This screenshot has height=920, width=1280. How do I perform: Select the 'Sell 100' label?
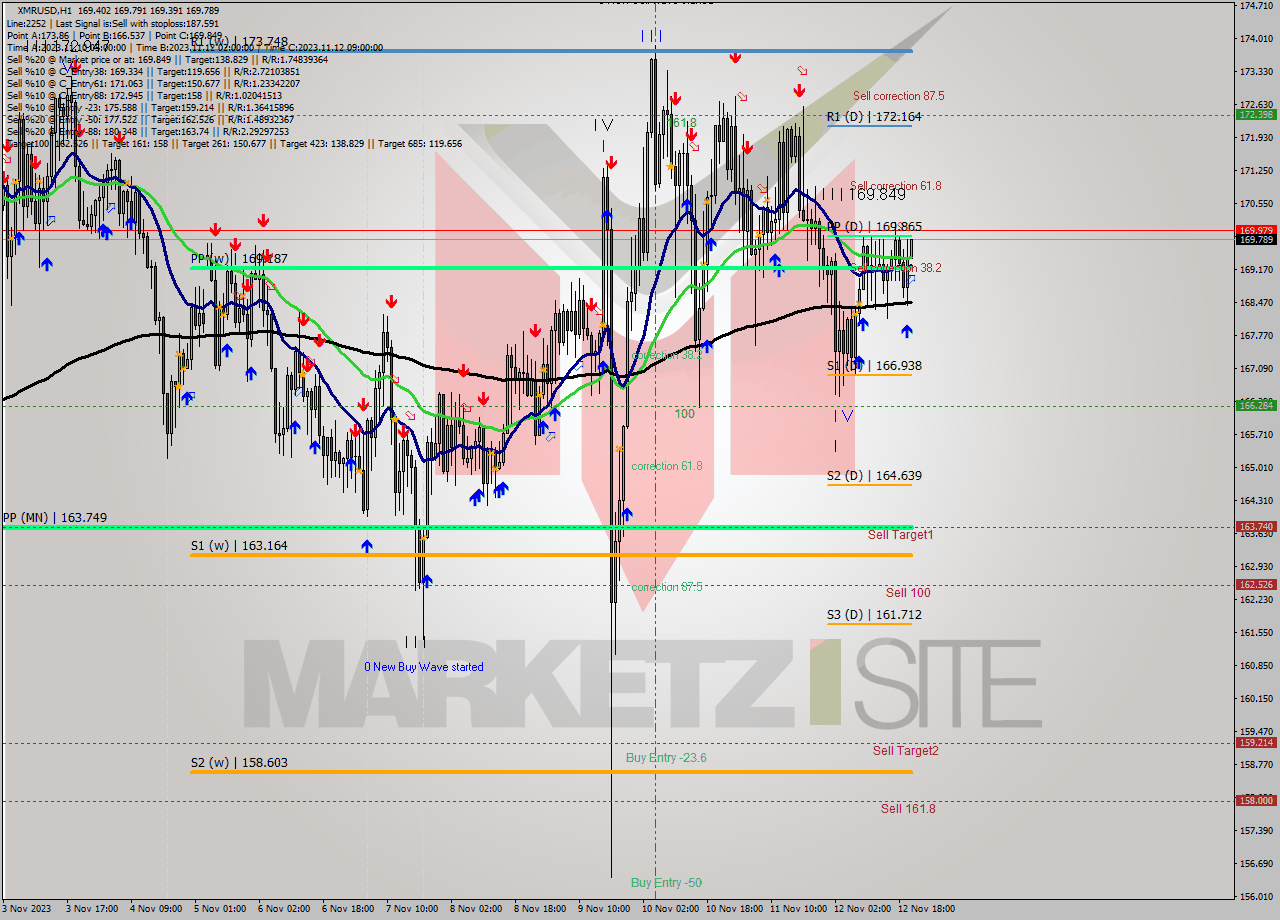point(908,593)
